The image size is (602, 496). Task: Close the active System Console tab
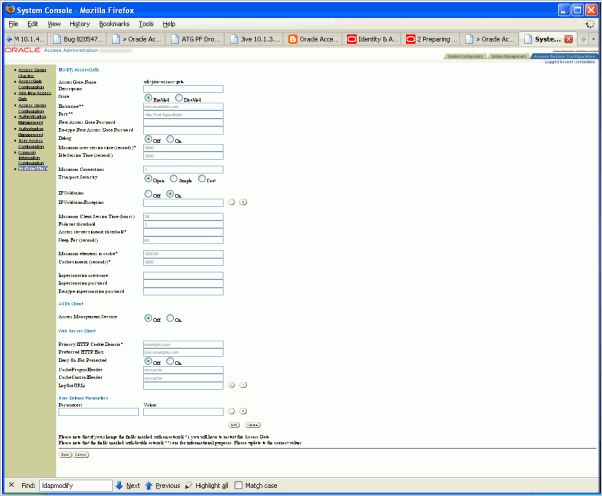tap(569, 39)
